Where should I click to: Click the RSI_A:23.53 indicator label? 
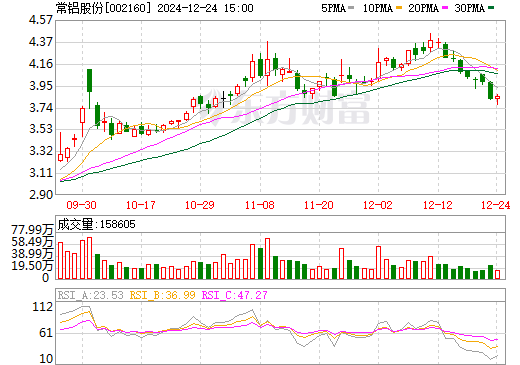(x=91, y=295)
